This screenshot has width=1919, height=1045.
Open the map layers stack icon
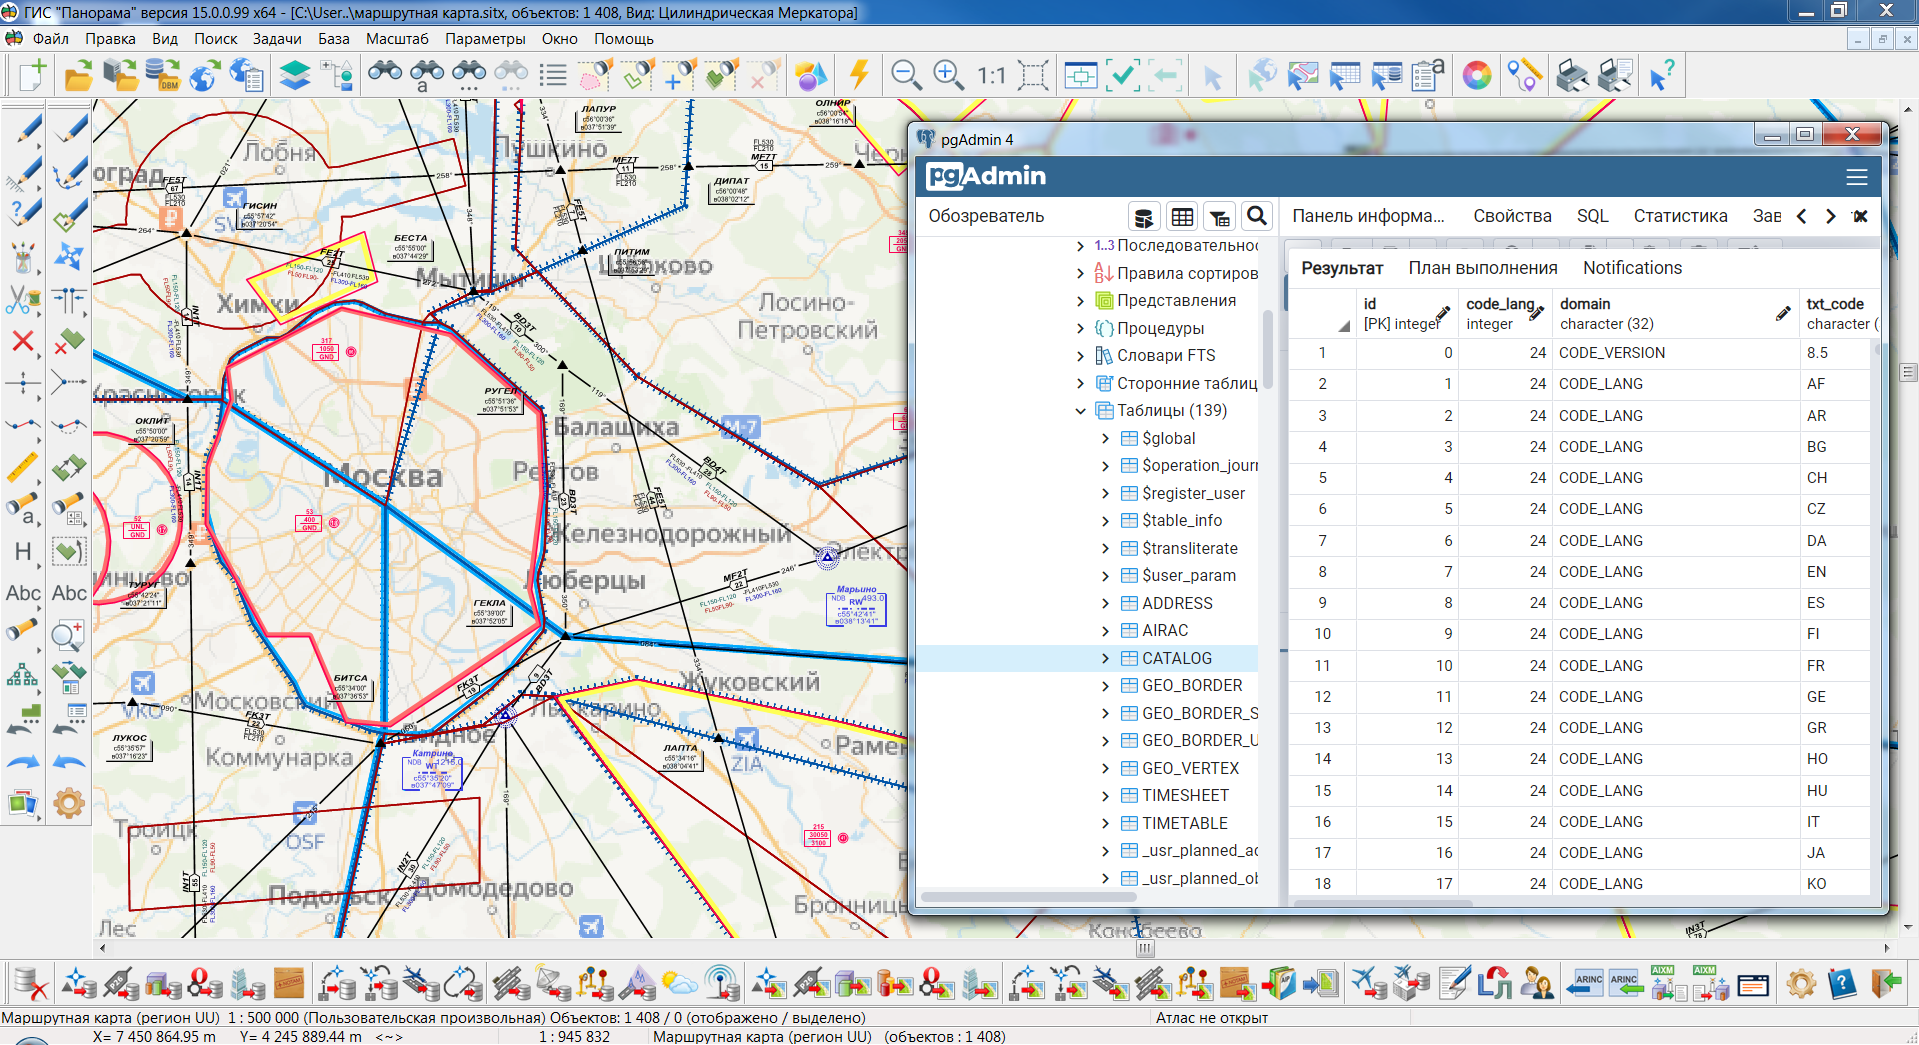pos(294,75)
